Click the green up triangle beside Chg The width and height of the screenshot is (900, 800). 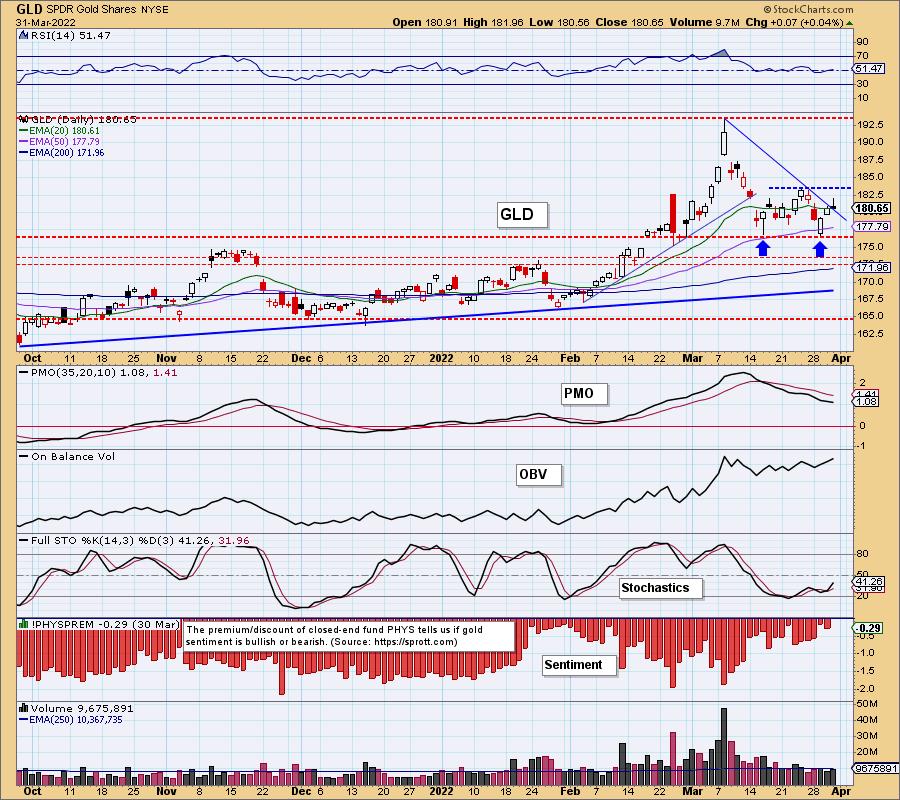coord(849,23)
